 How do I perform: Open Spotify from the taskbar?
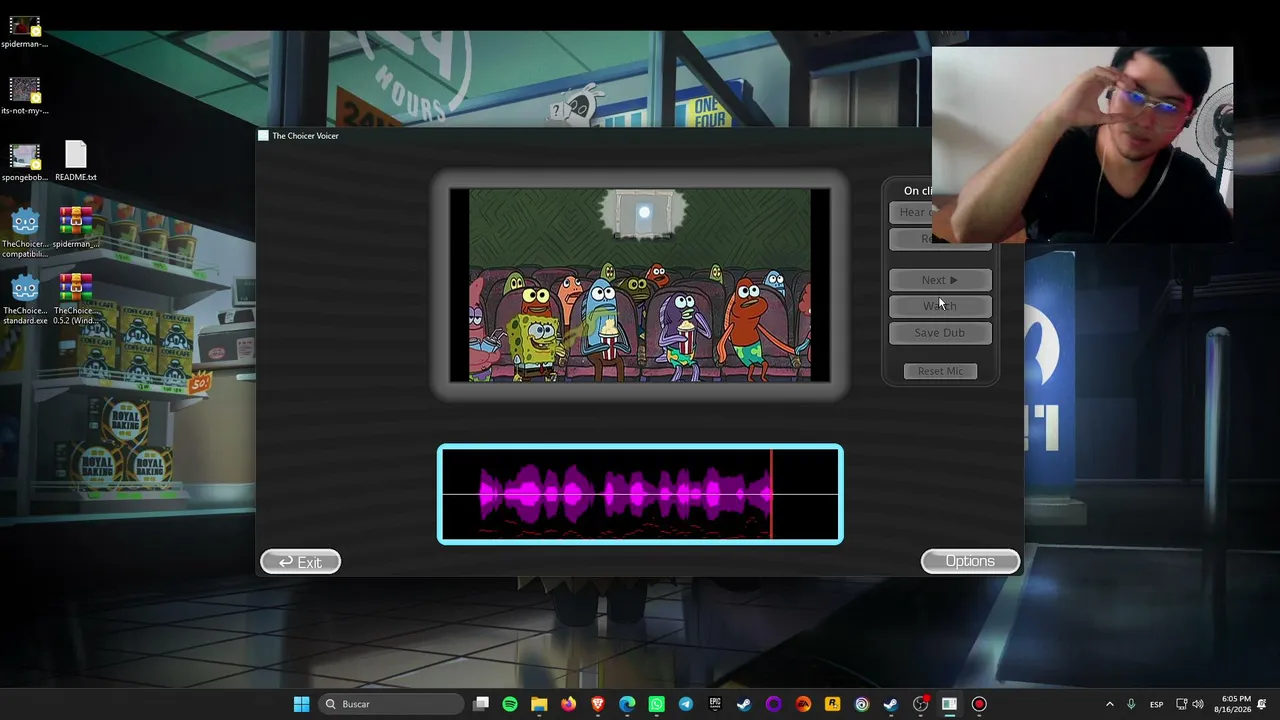(510, 704)
